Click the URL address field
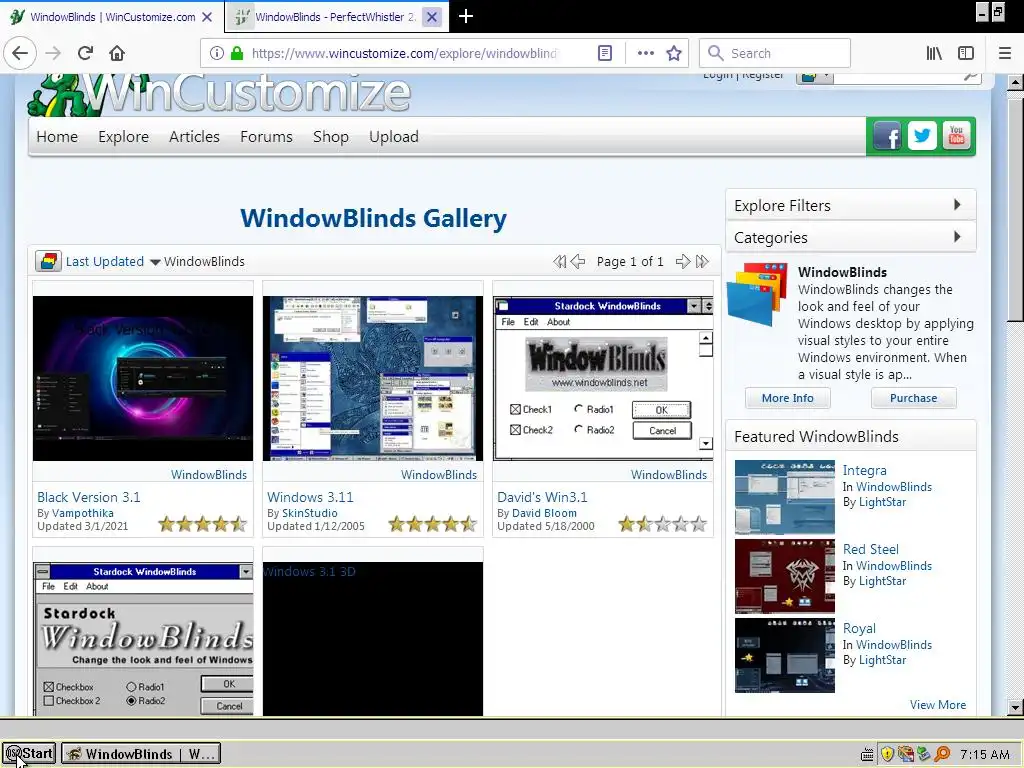This screenshot has height=768, width=1024. (404, 53)
